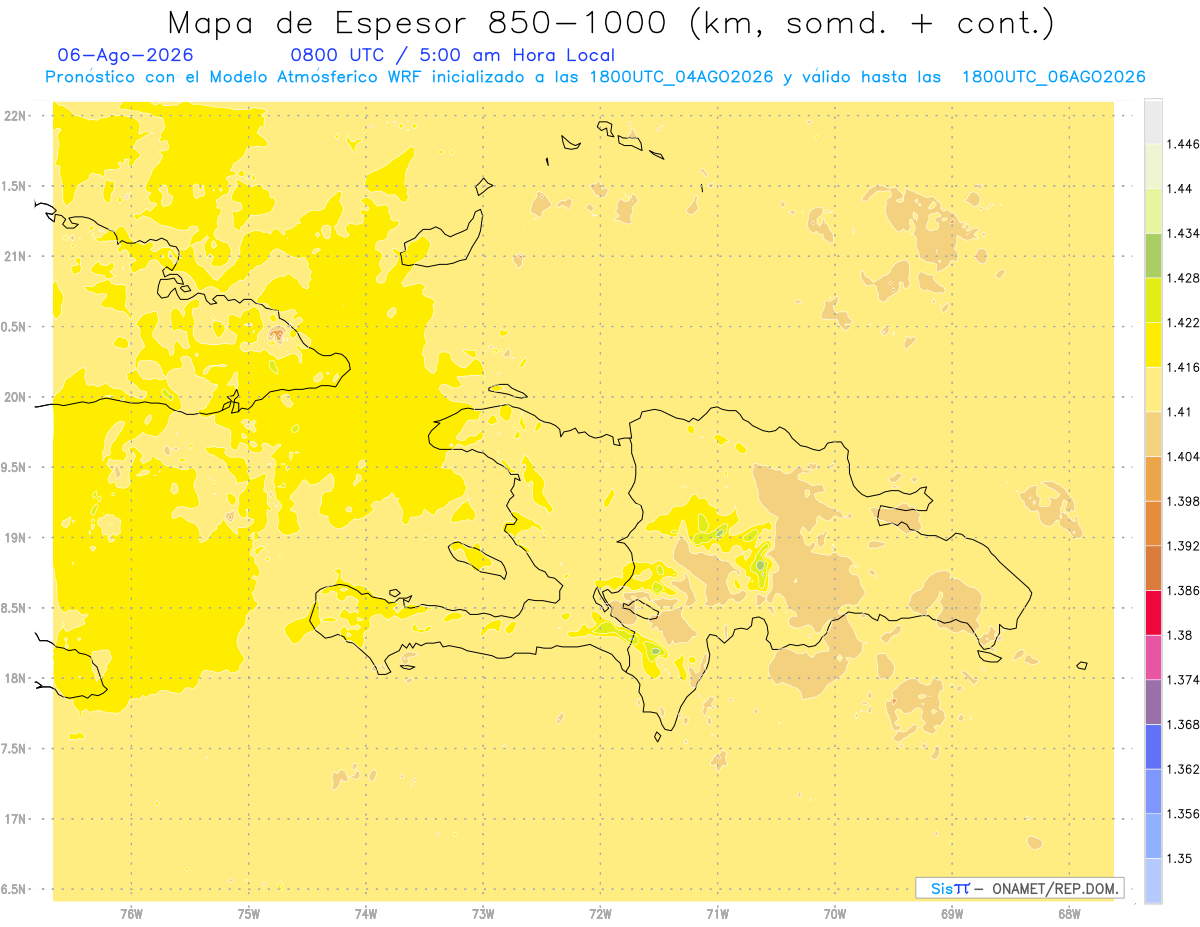The width and height of the screenshot is (1200, 927).
Task: Click the latitude label '22N'
Action: [x=15, y=116]
